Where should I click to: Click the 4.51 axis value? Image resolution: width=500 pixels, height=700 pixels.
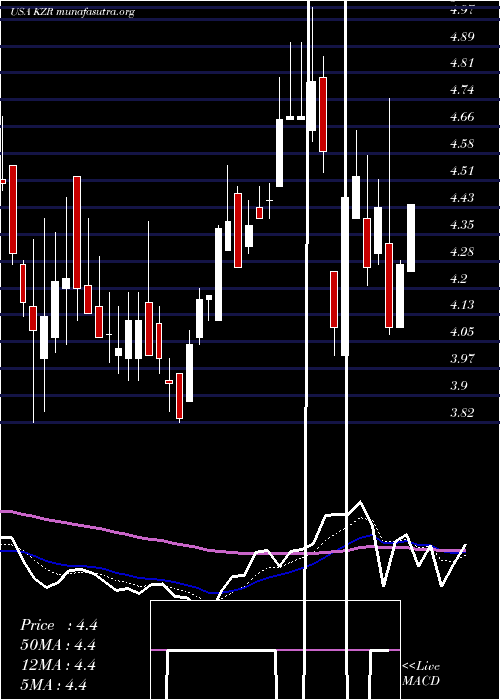point(462,171)
